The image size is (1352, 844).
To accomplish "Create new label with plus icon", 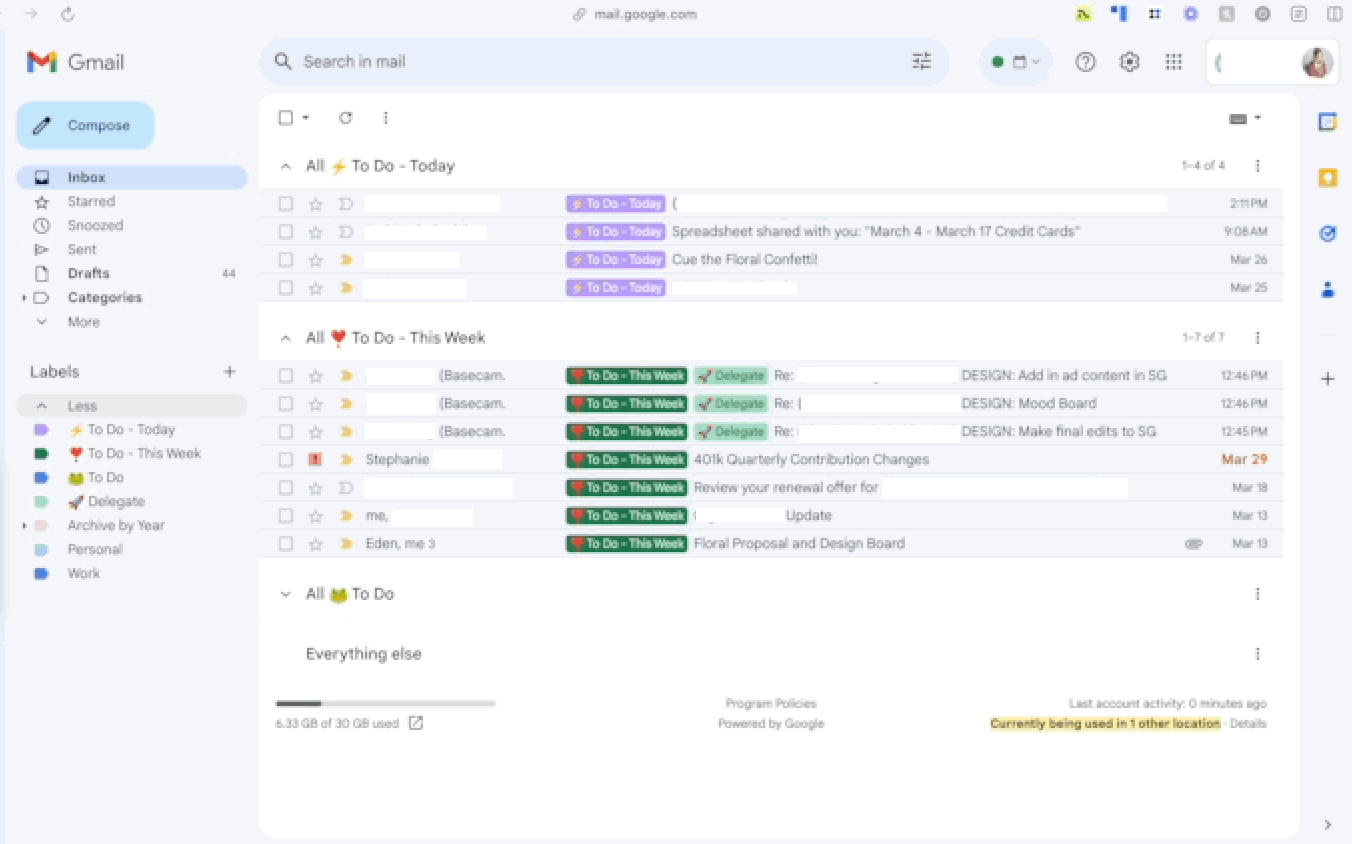I will click(x=229, y=372).
